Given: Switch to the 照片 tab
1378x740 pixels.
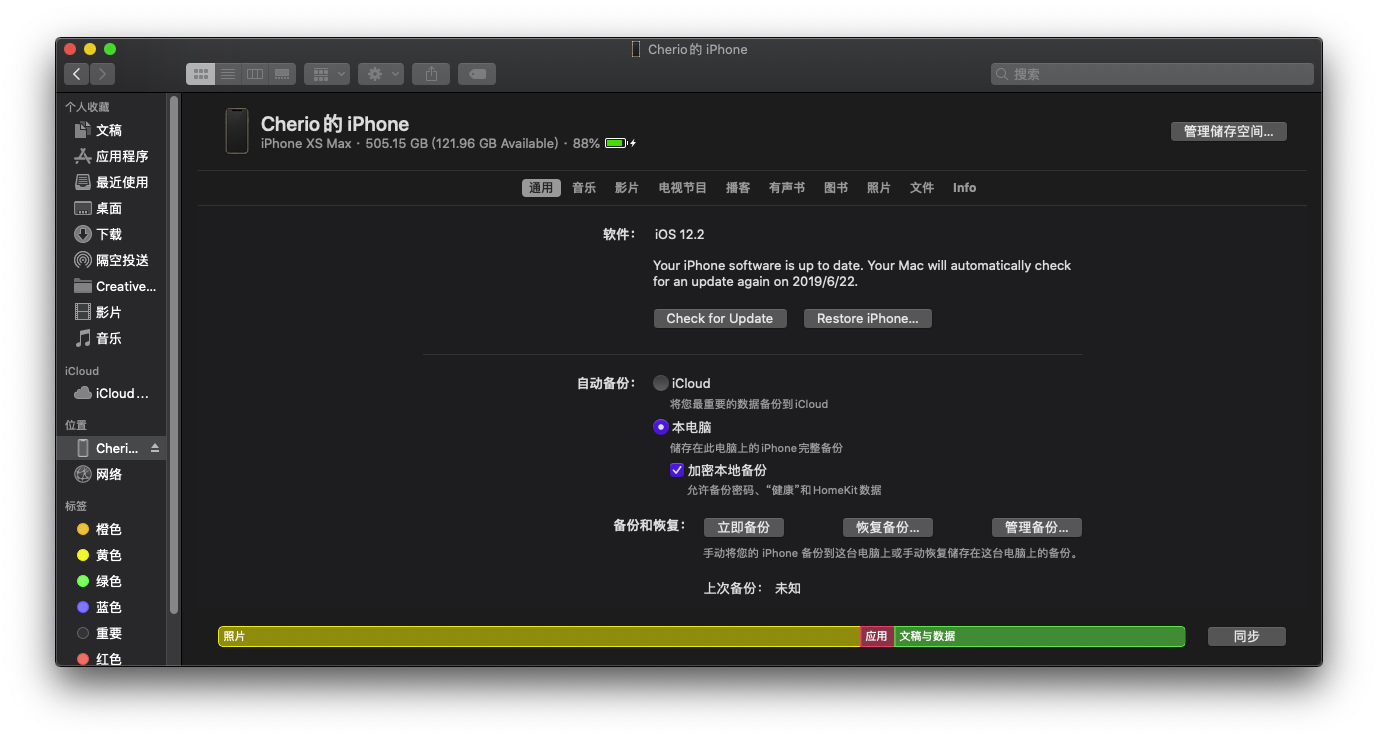Looking at the screenshot, I should click(879, 188).
